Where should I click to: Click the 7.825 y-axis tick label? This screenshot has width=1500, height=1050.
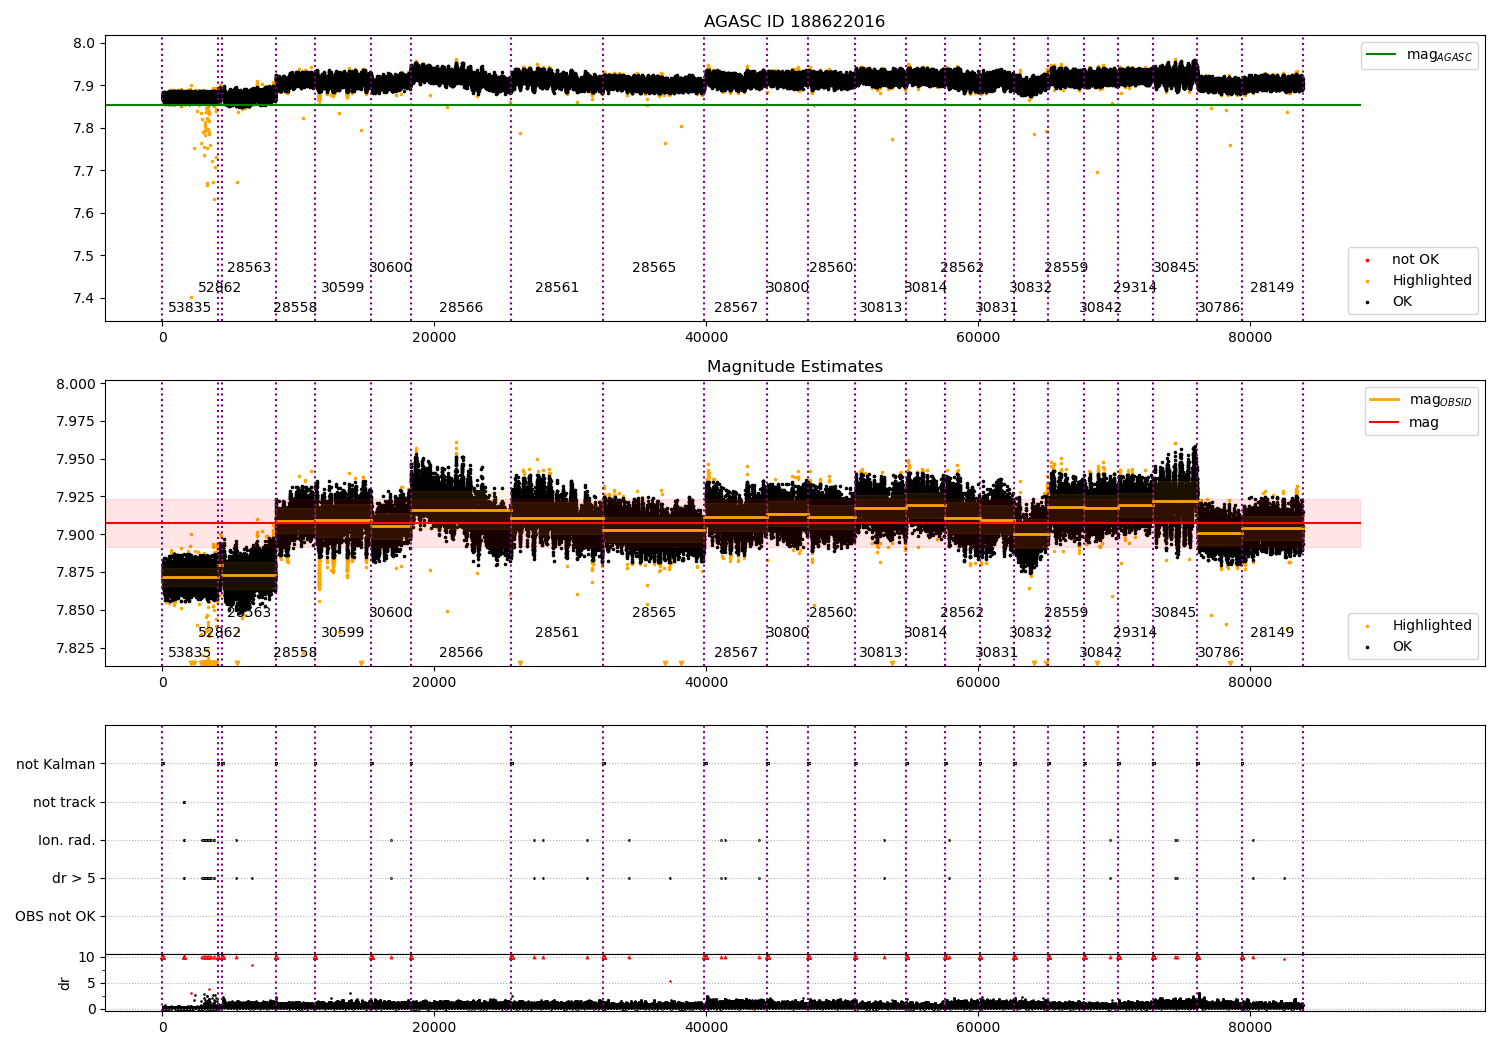coord(75,649)
